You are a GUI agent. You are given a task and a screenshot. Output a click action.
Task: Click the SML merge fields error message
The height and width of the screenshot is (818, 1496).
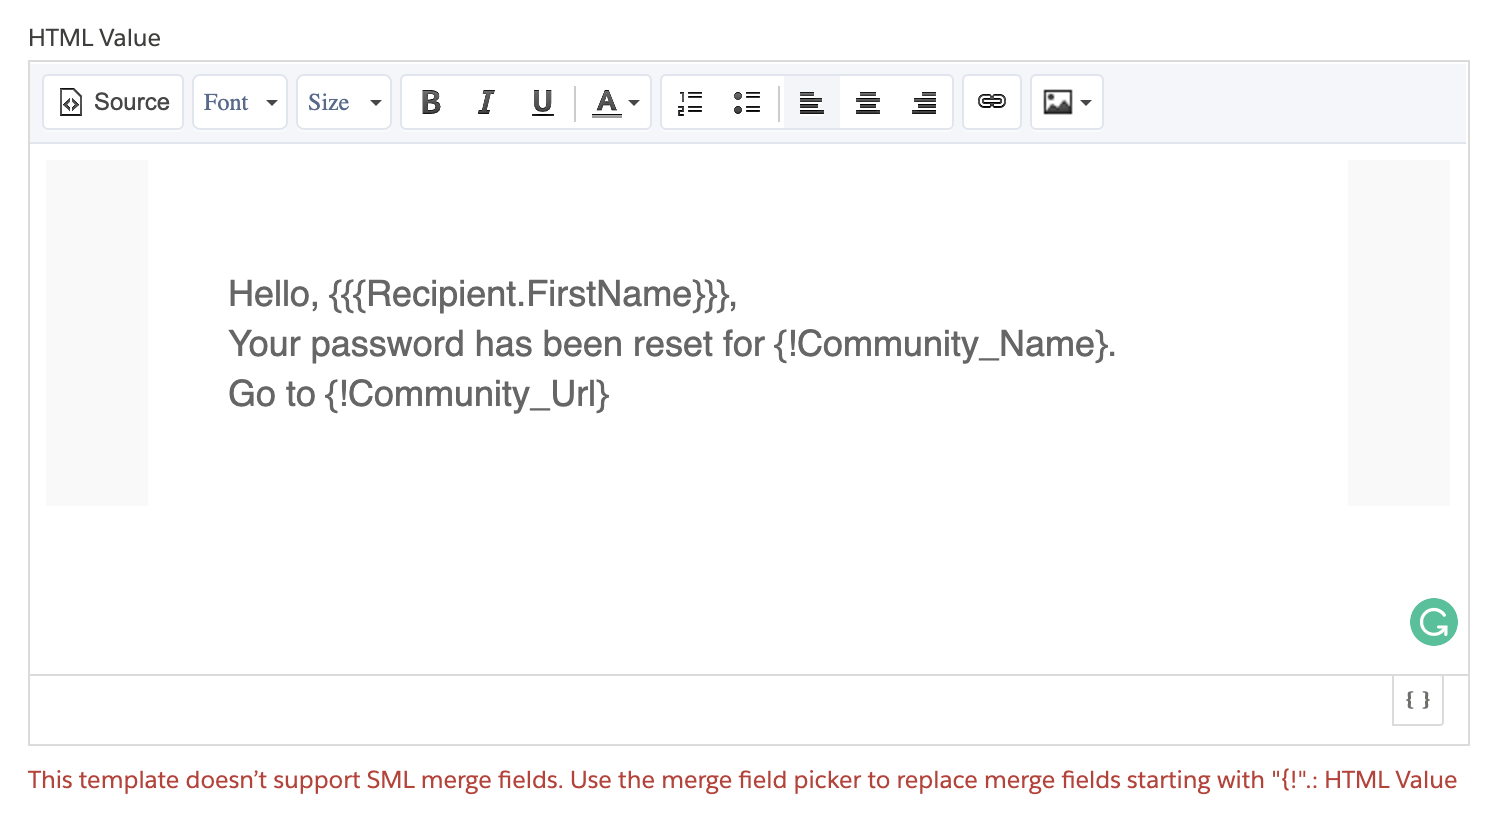point(742,780)
